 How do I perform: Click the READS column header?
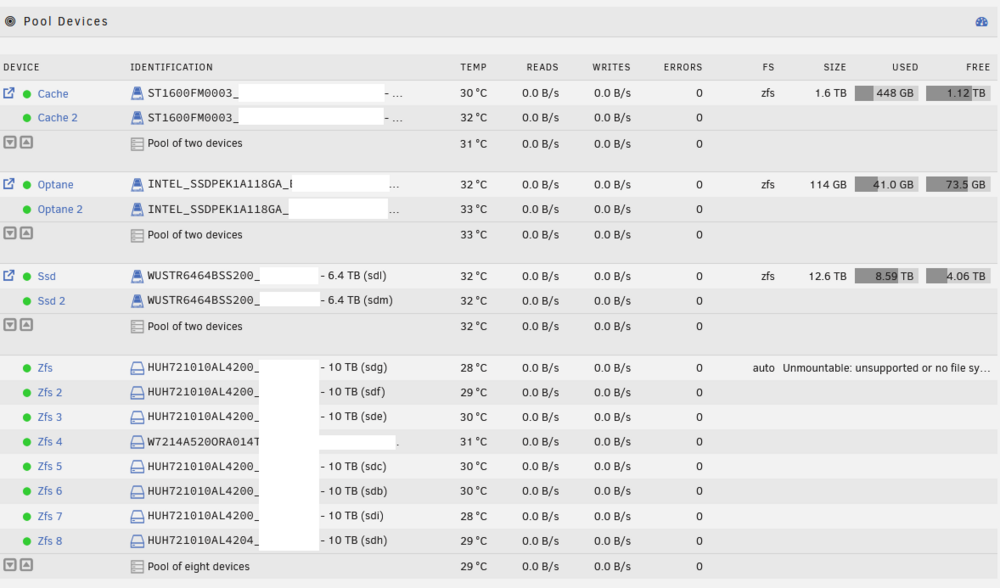coord(542,67)
